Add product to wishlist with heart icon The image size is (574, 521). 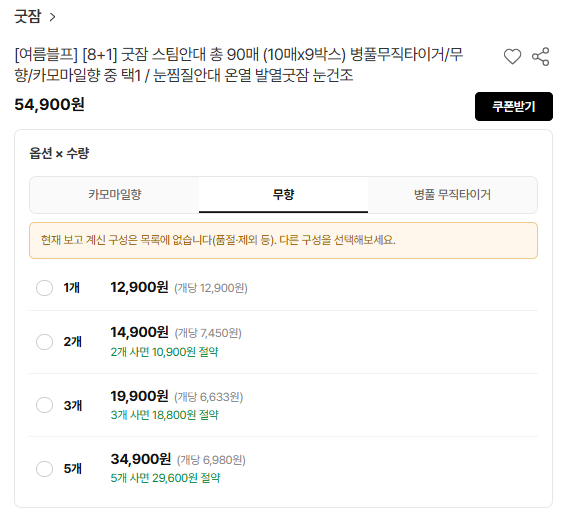pyautogui.click(x=512, y=57)
